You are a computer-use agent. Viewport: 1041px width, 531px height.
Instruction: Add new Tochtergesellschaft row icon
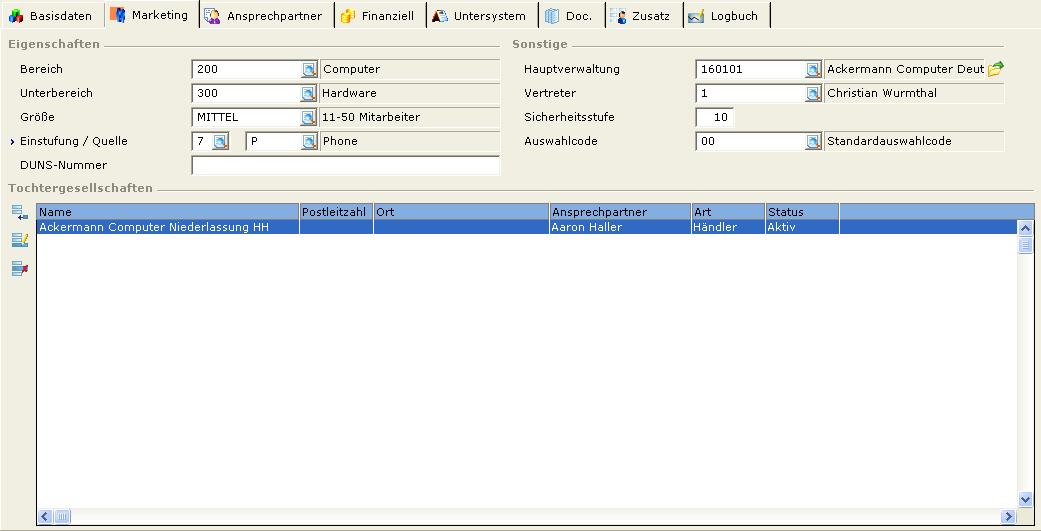[19, 212]
